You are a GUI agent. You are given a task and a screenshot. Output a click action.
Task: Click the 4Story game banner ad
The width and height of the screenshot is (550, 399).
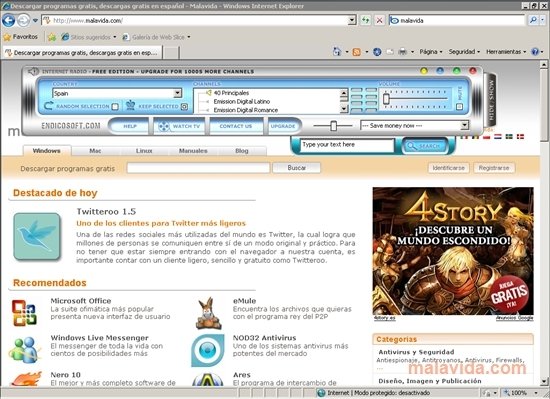tap(453, 251)
